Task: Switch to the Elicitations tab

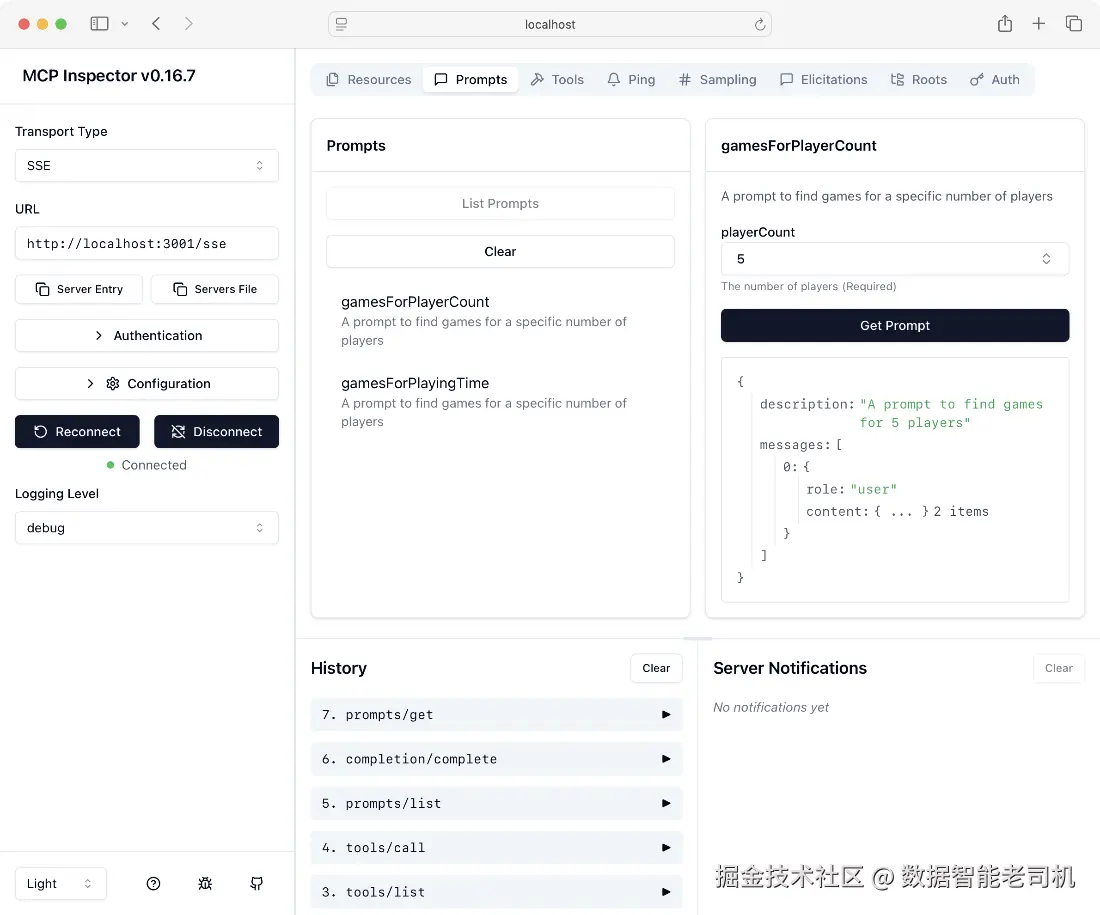Action: (824, 79)
